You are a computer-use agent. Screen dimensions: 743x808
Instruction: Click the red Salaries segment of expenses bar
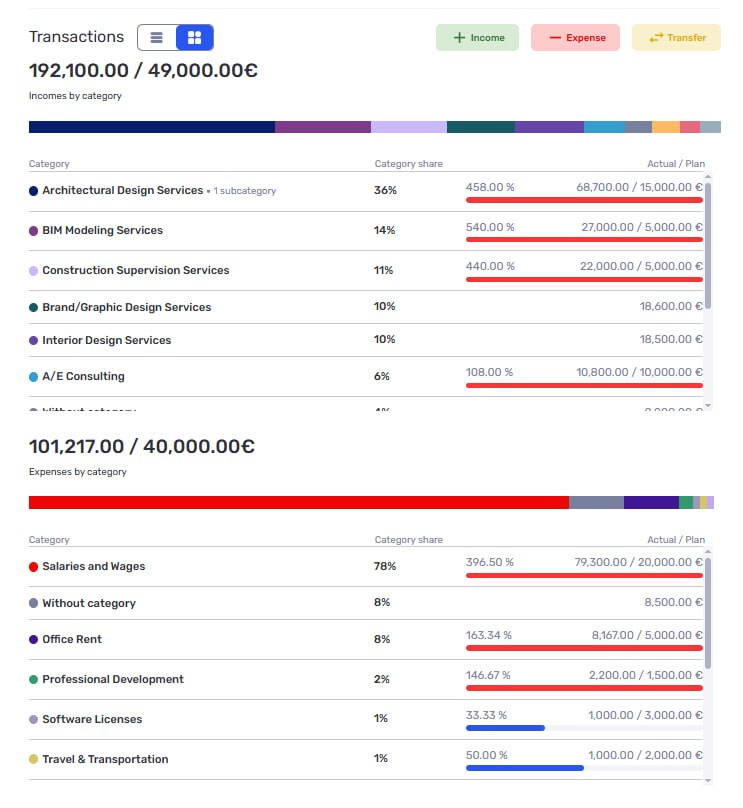[x=299, y=502]
